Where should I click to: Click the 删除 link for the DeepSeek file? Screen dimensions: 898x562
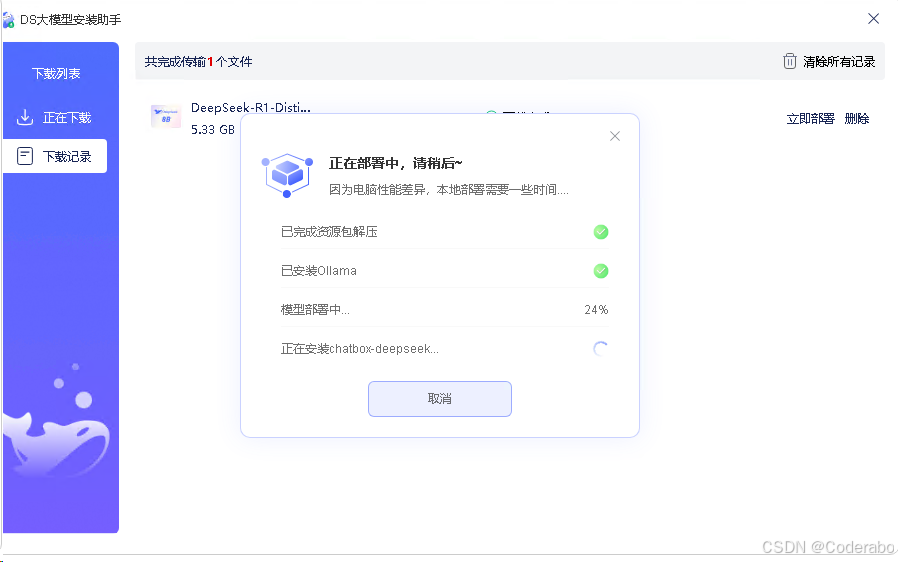pyautogui.click(x=857, y=119)
